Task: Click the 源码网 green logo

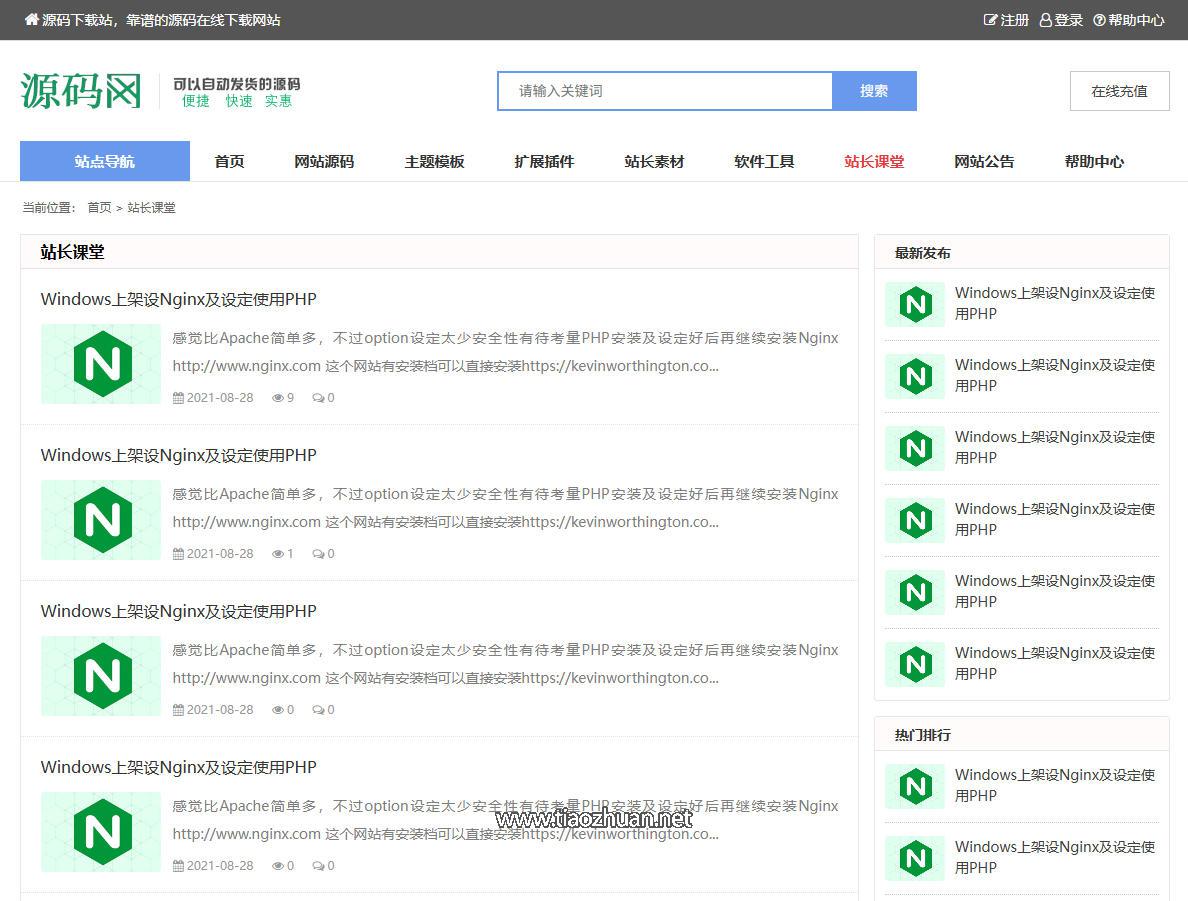Action: [81, 91]
